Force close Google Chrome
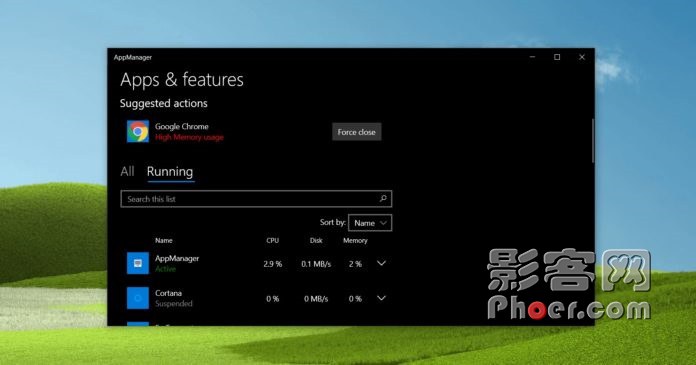The image size is (696, 365). tap(356, 132)
